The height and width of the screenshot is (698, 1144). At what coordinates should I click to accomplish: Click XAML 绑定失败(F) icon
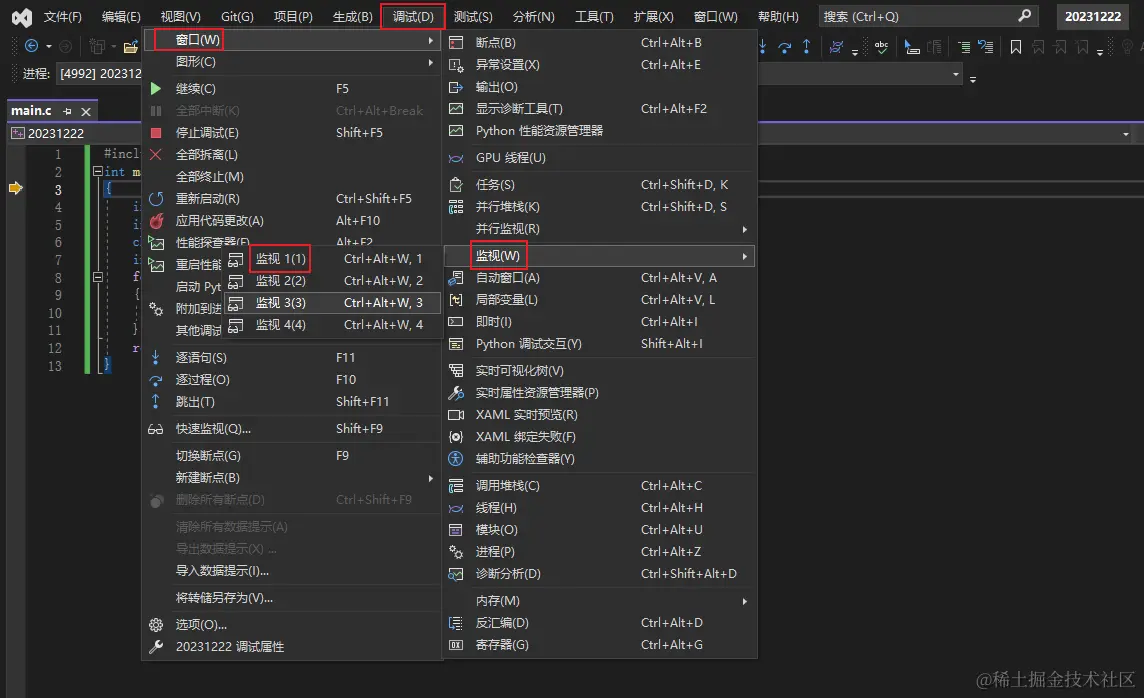click(x=456, y=437)
